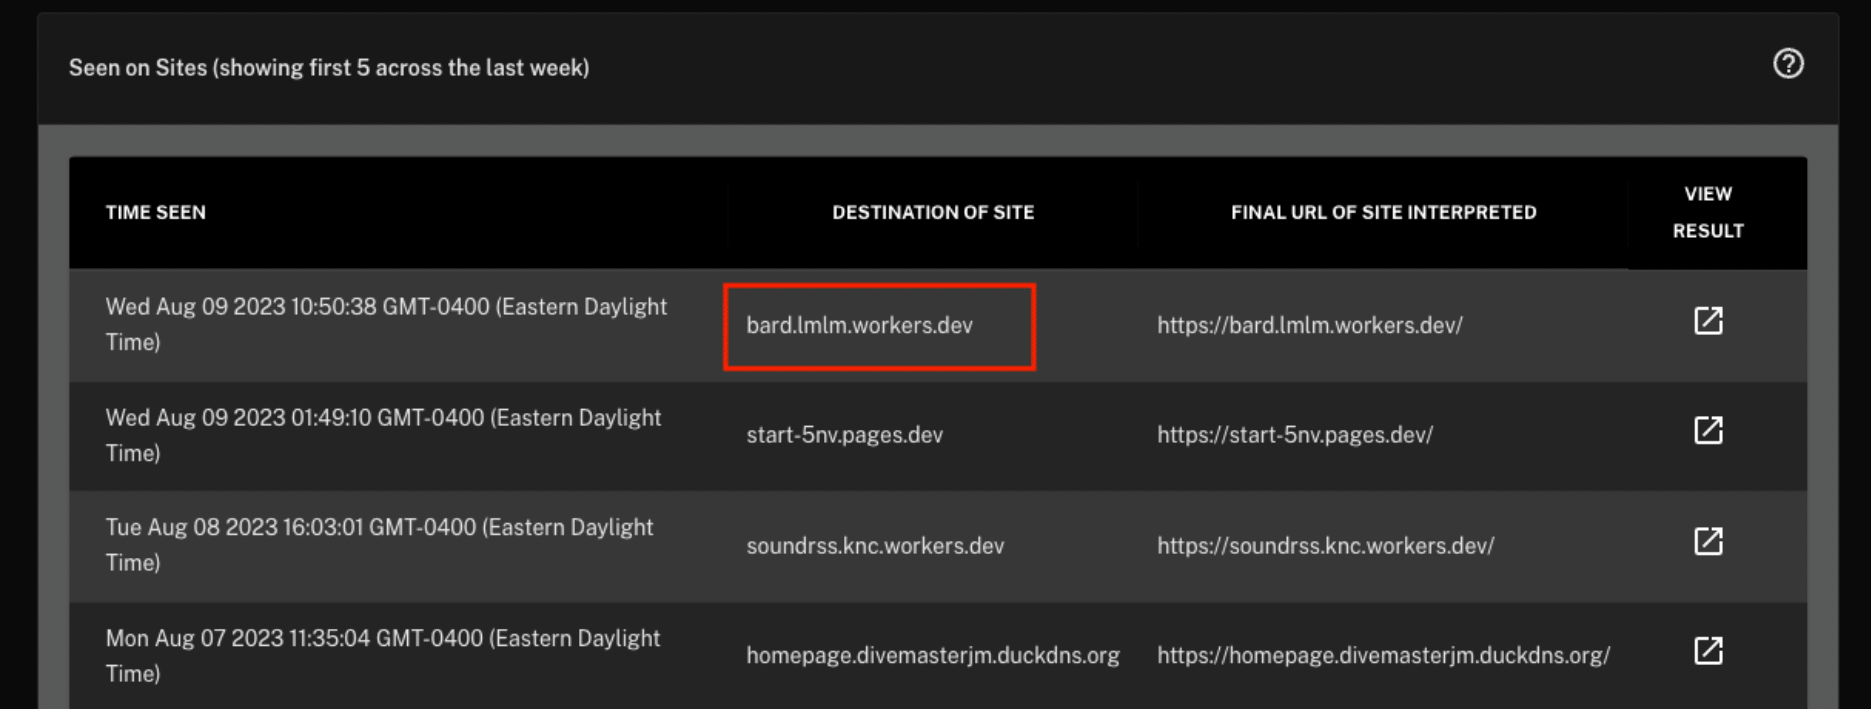
Task: Click destination cell soundrss.knc.workers.dev
Action: [875, 546]
